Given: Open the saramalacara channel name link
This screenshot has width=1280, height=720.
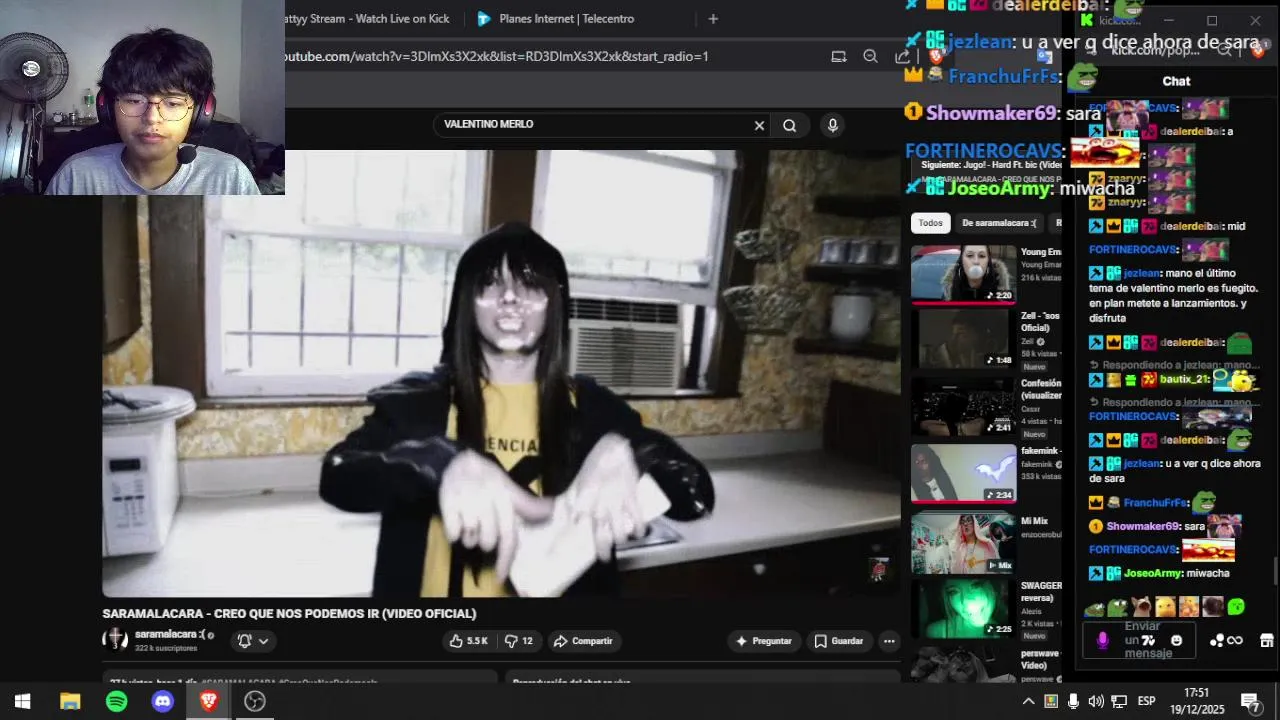Looking at the screenshot, I should pos(169,634).
